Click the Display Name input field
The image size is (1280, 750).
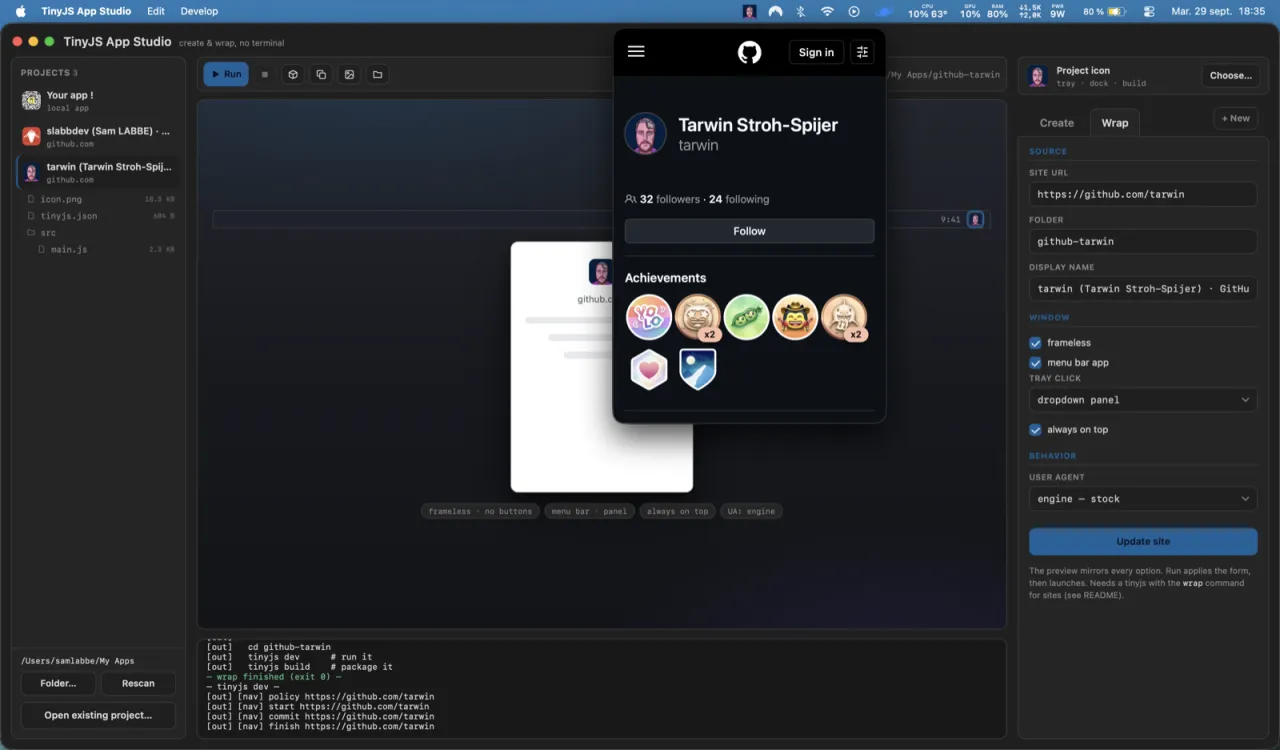pos(1143,288)
